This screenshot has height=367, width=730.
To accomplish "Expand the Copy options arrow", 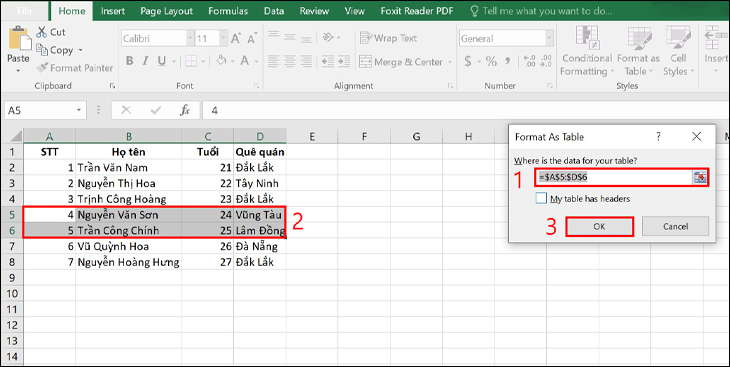I will tap(80, 50).
